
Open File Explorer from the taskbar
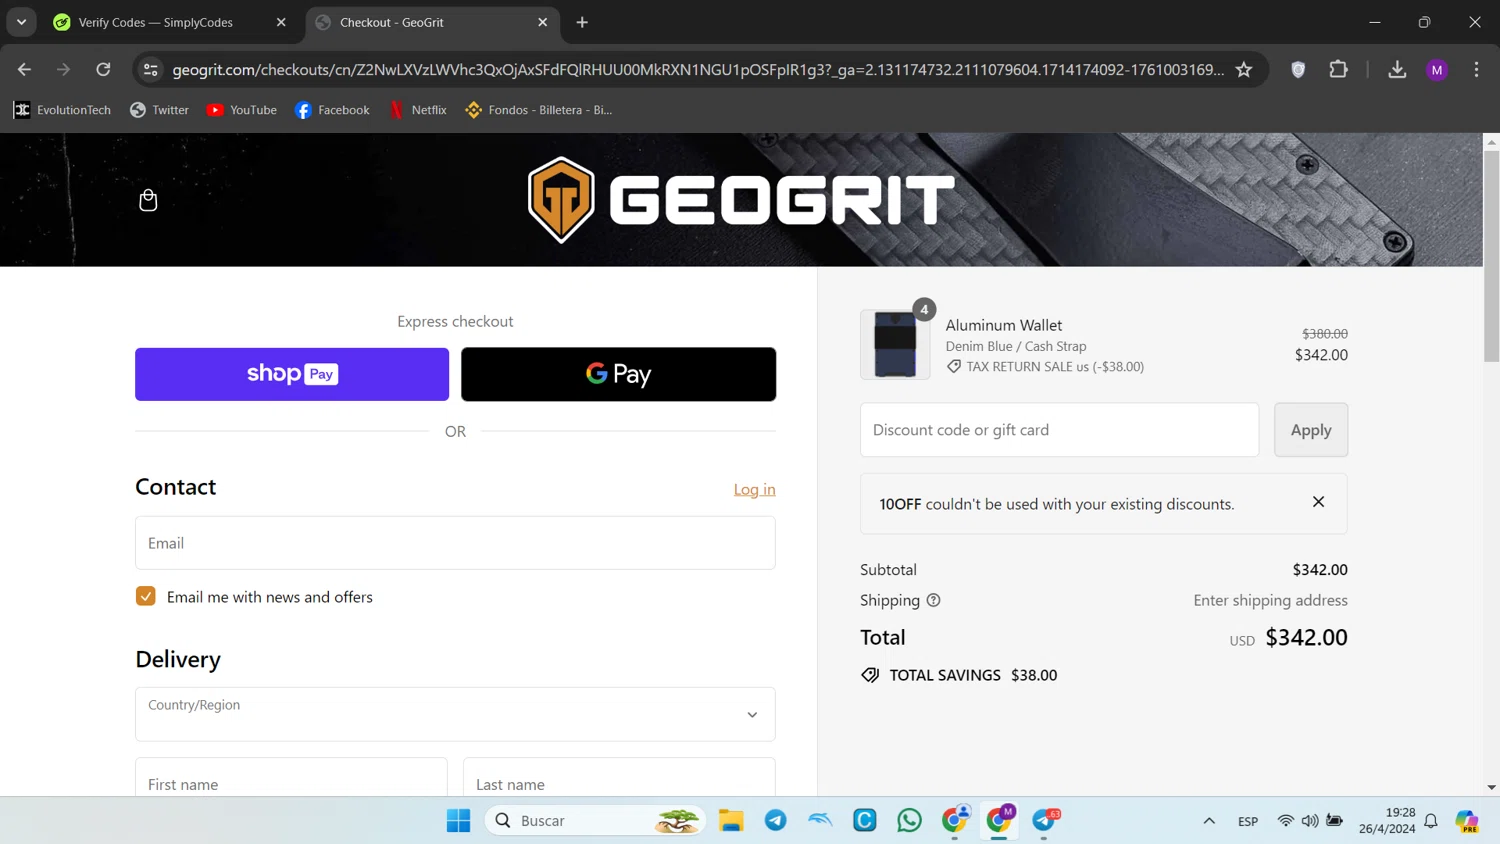tap(731, 820)
